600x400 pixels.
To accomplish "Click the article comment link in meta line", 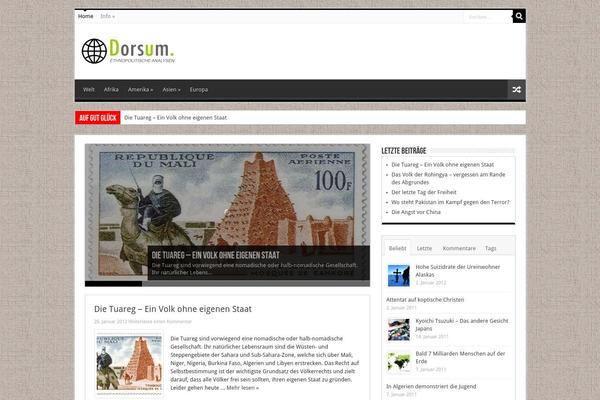I will [160, 322].
